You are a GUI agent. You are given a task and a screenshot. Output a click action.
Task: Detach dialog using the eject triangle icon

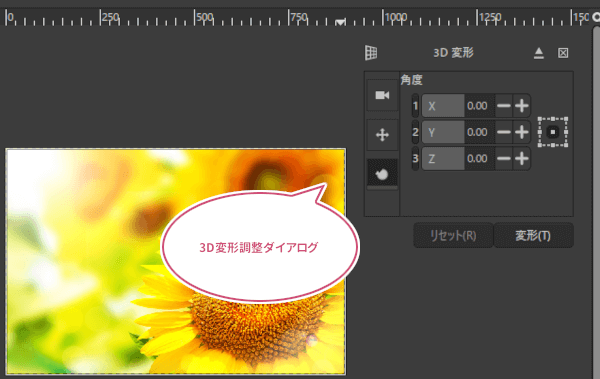click(x=539, y=53)
